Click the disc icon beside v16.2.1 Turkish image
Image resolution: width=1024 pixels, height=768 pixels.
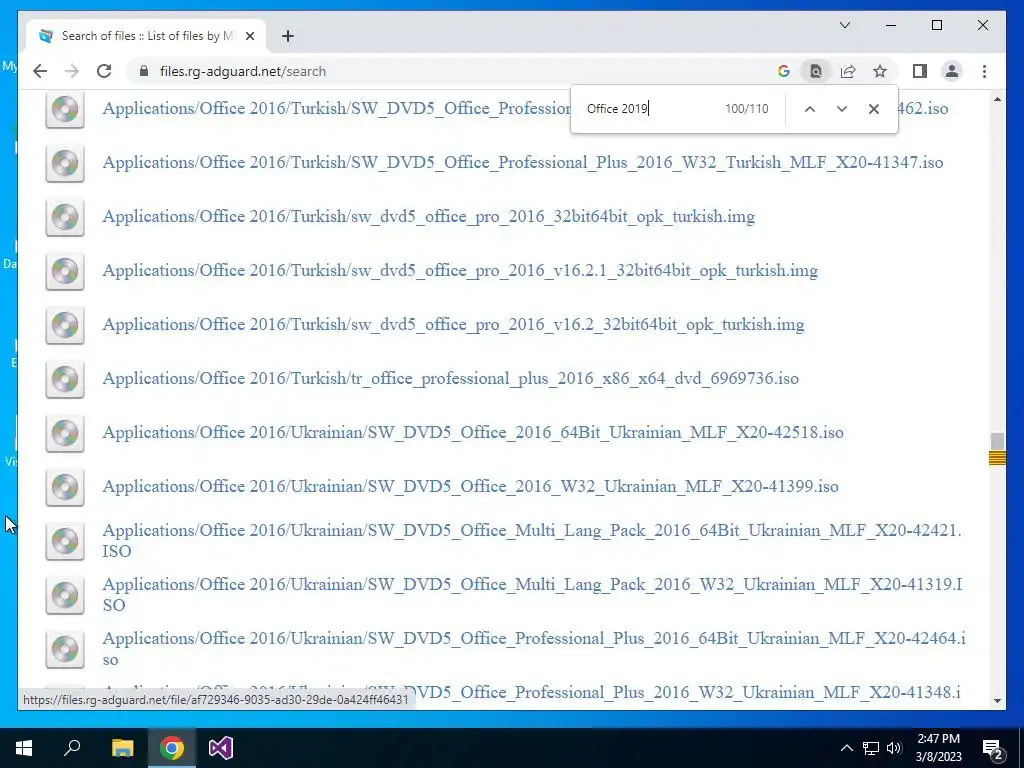[x=65, y=271]
